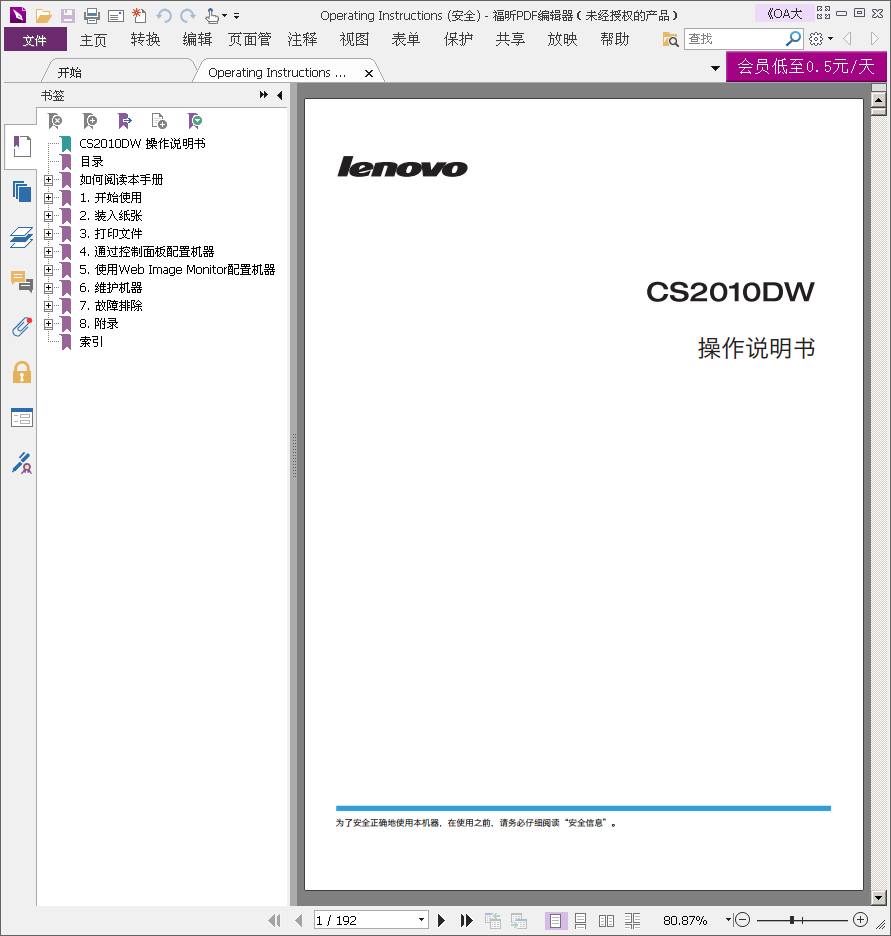Select single page view mode
The image size is (891, 936).
coord(555,920)
